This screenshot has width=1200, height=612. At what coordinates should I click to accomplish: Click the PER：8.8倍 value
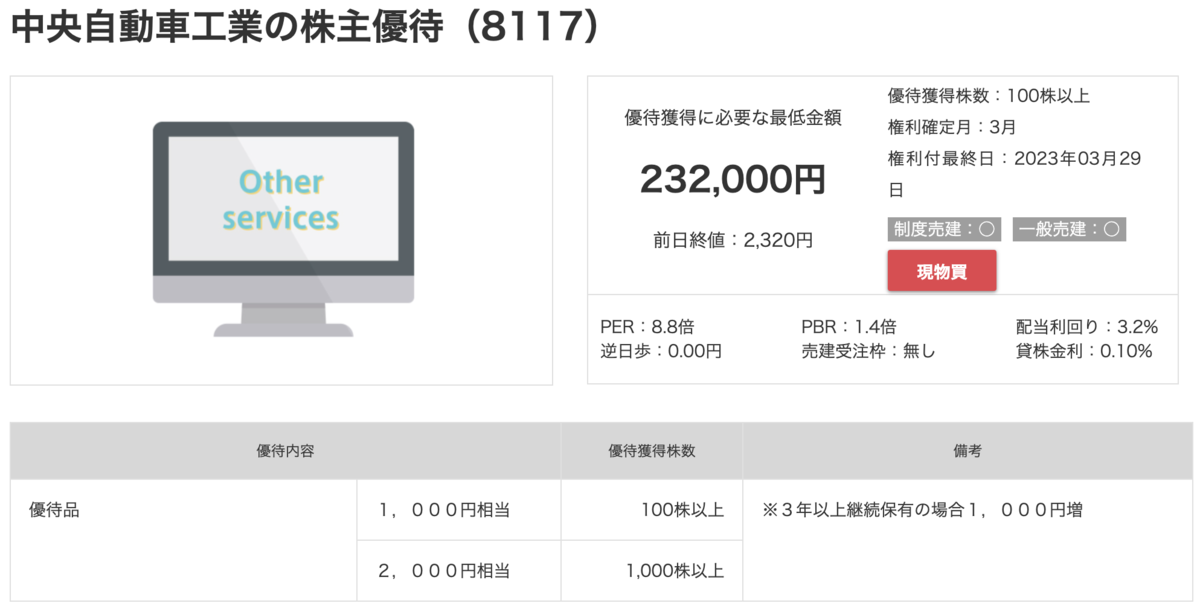pos(647,327)
